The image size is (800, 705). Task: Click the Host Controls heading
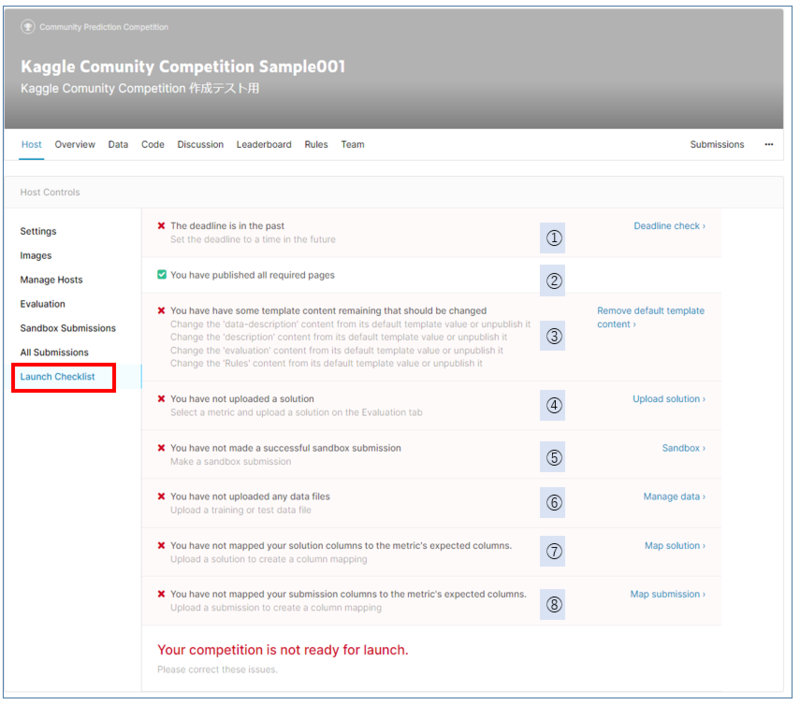50,192
